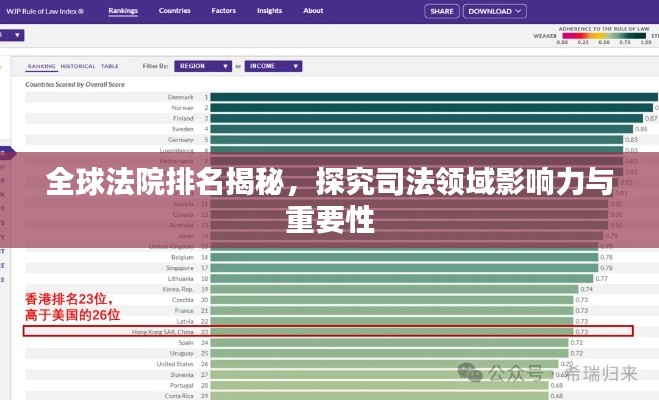Select the Norway bar ranked 2
The image size is (659, 400).
click(x=432, y=108)
